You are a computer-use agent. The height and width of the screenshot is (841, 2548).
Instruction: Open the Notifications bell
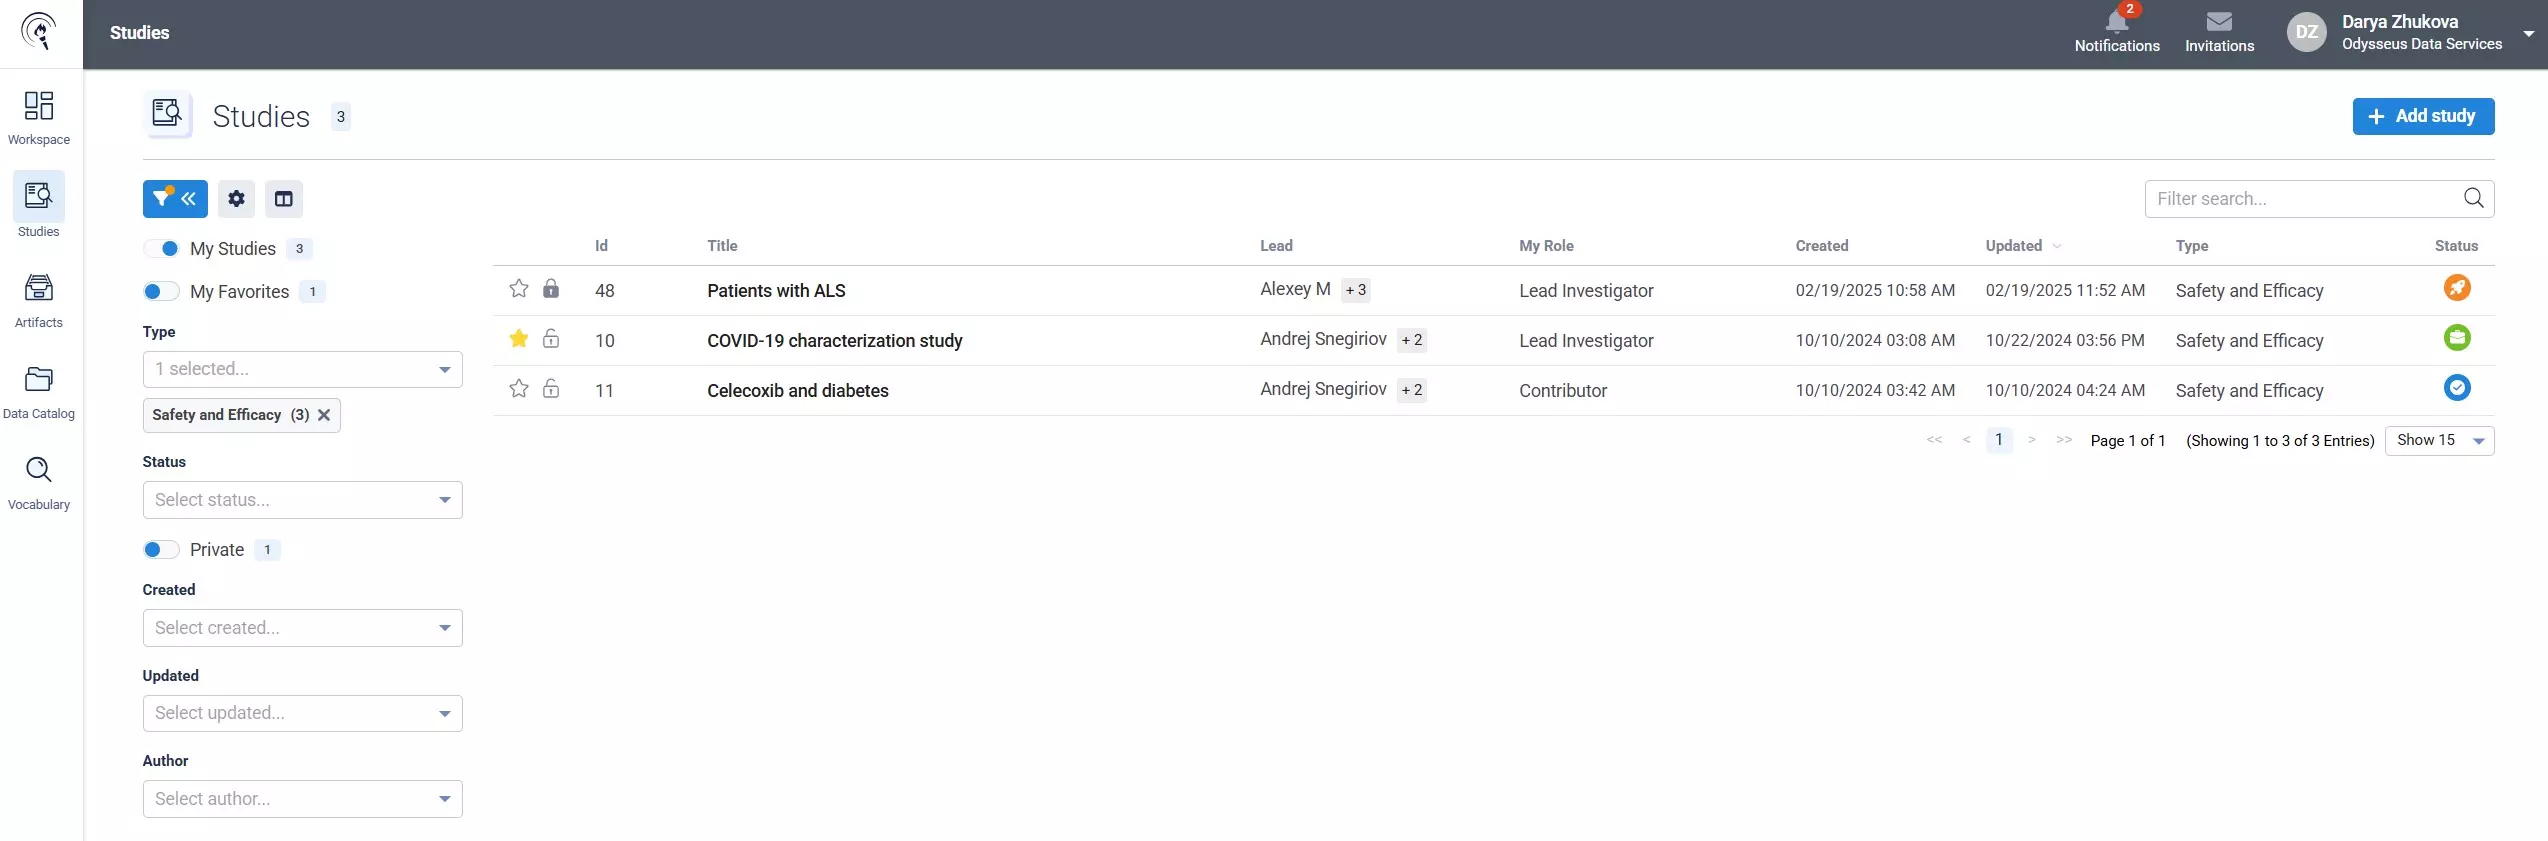[2117, 30]
